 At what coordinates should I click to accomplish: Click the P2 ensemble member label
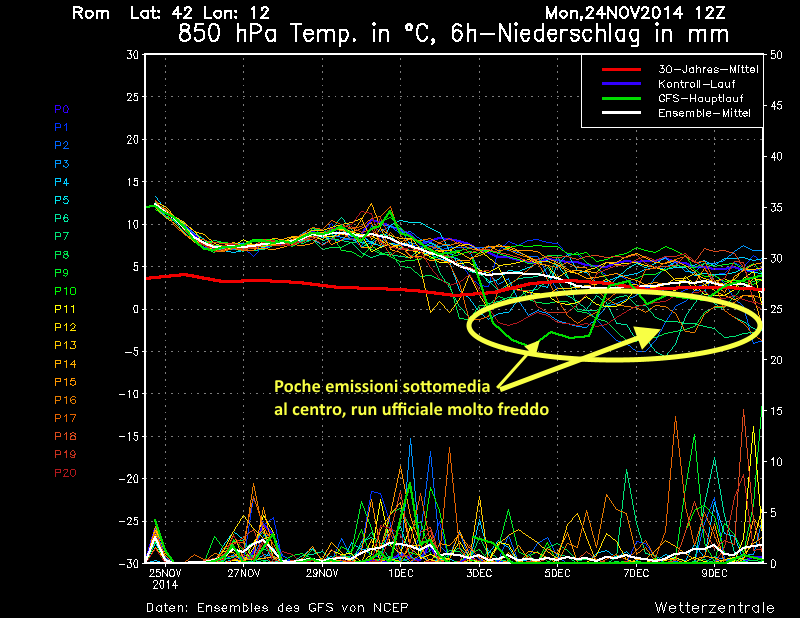[x=61, y=145]
